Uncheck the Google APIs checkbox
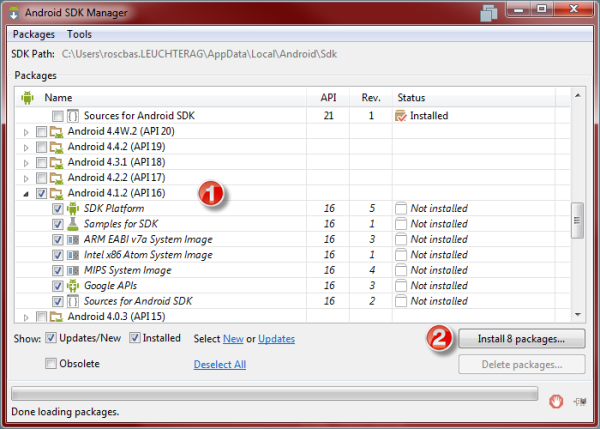This screenshot has height=429, width=600. pos(57,286)
